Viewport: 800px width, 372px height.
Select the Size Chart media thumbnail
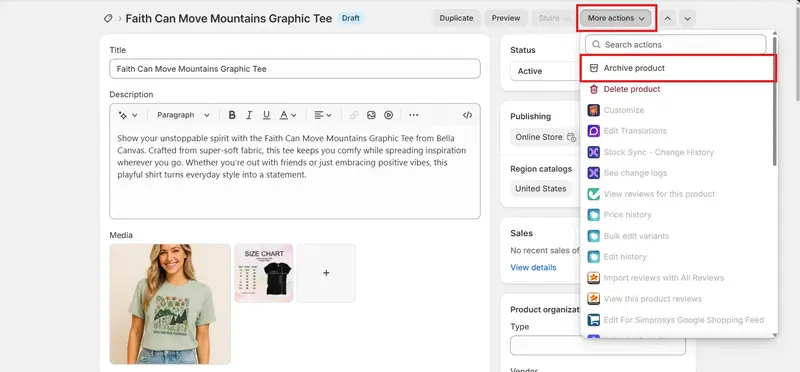click(x=264, y=273)
